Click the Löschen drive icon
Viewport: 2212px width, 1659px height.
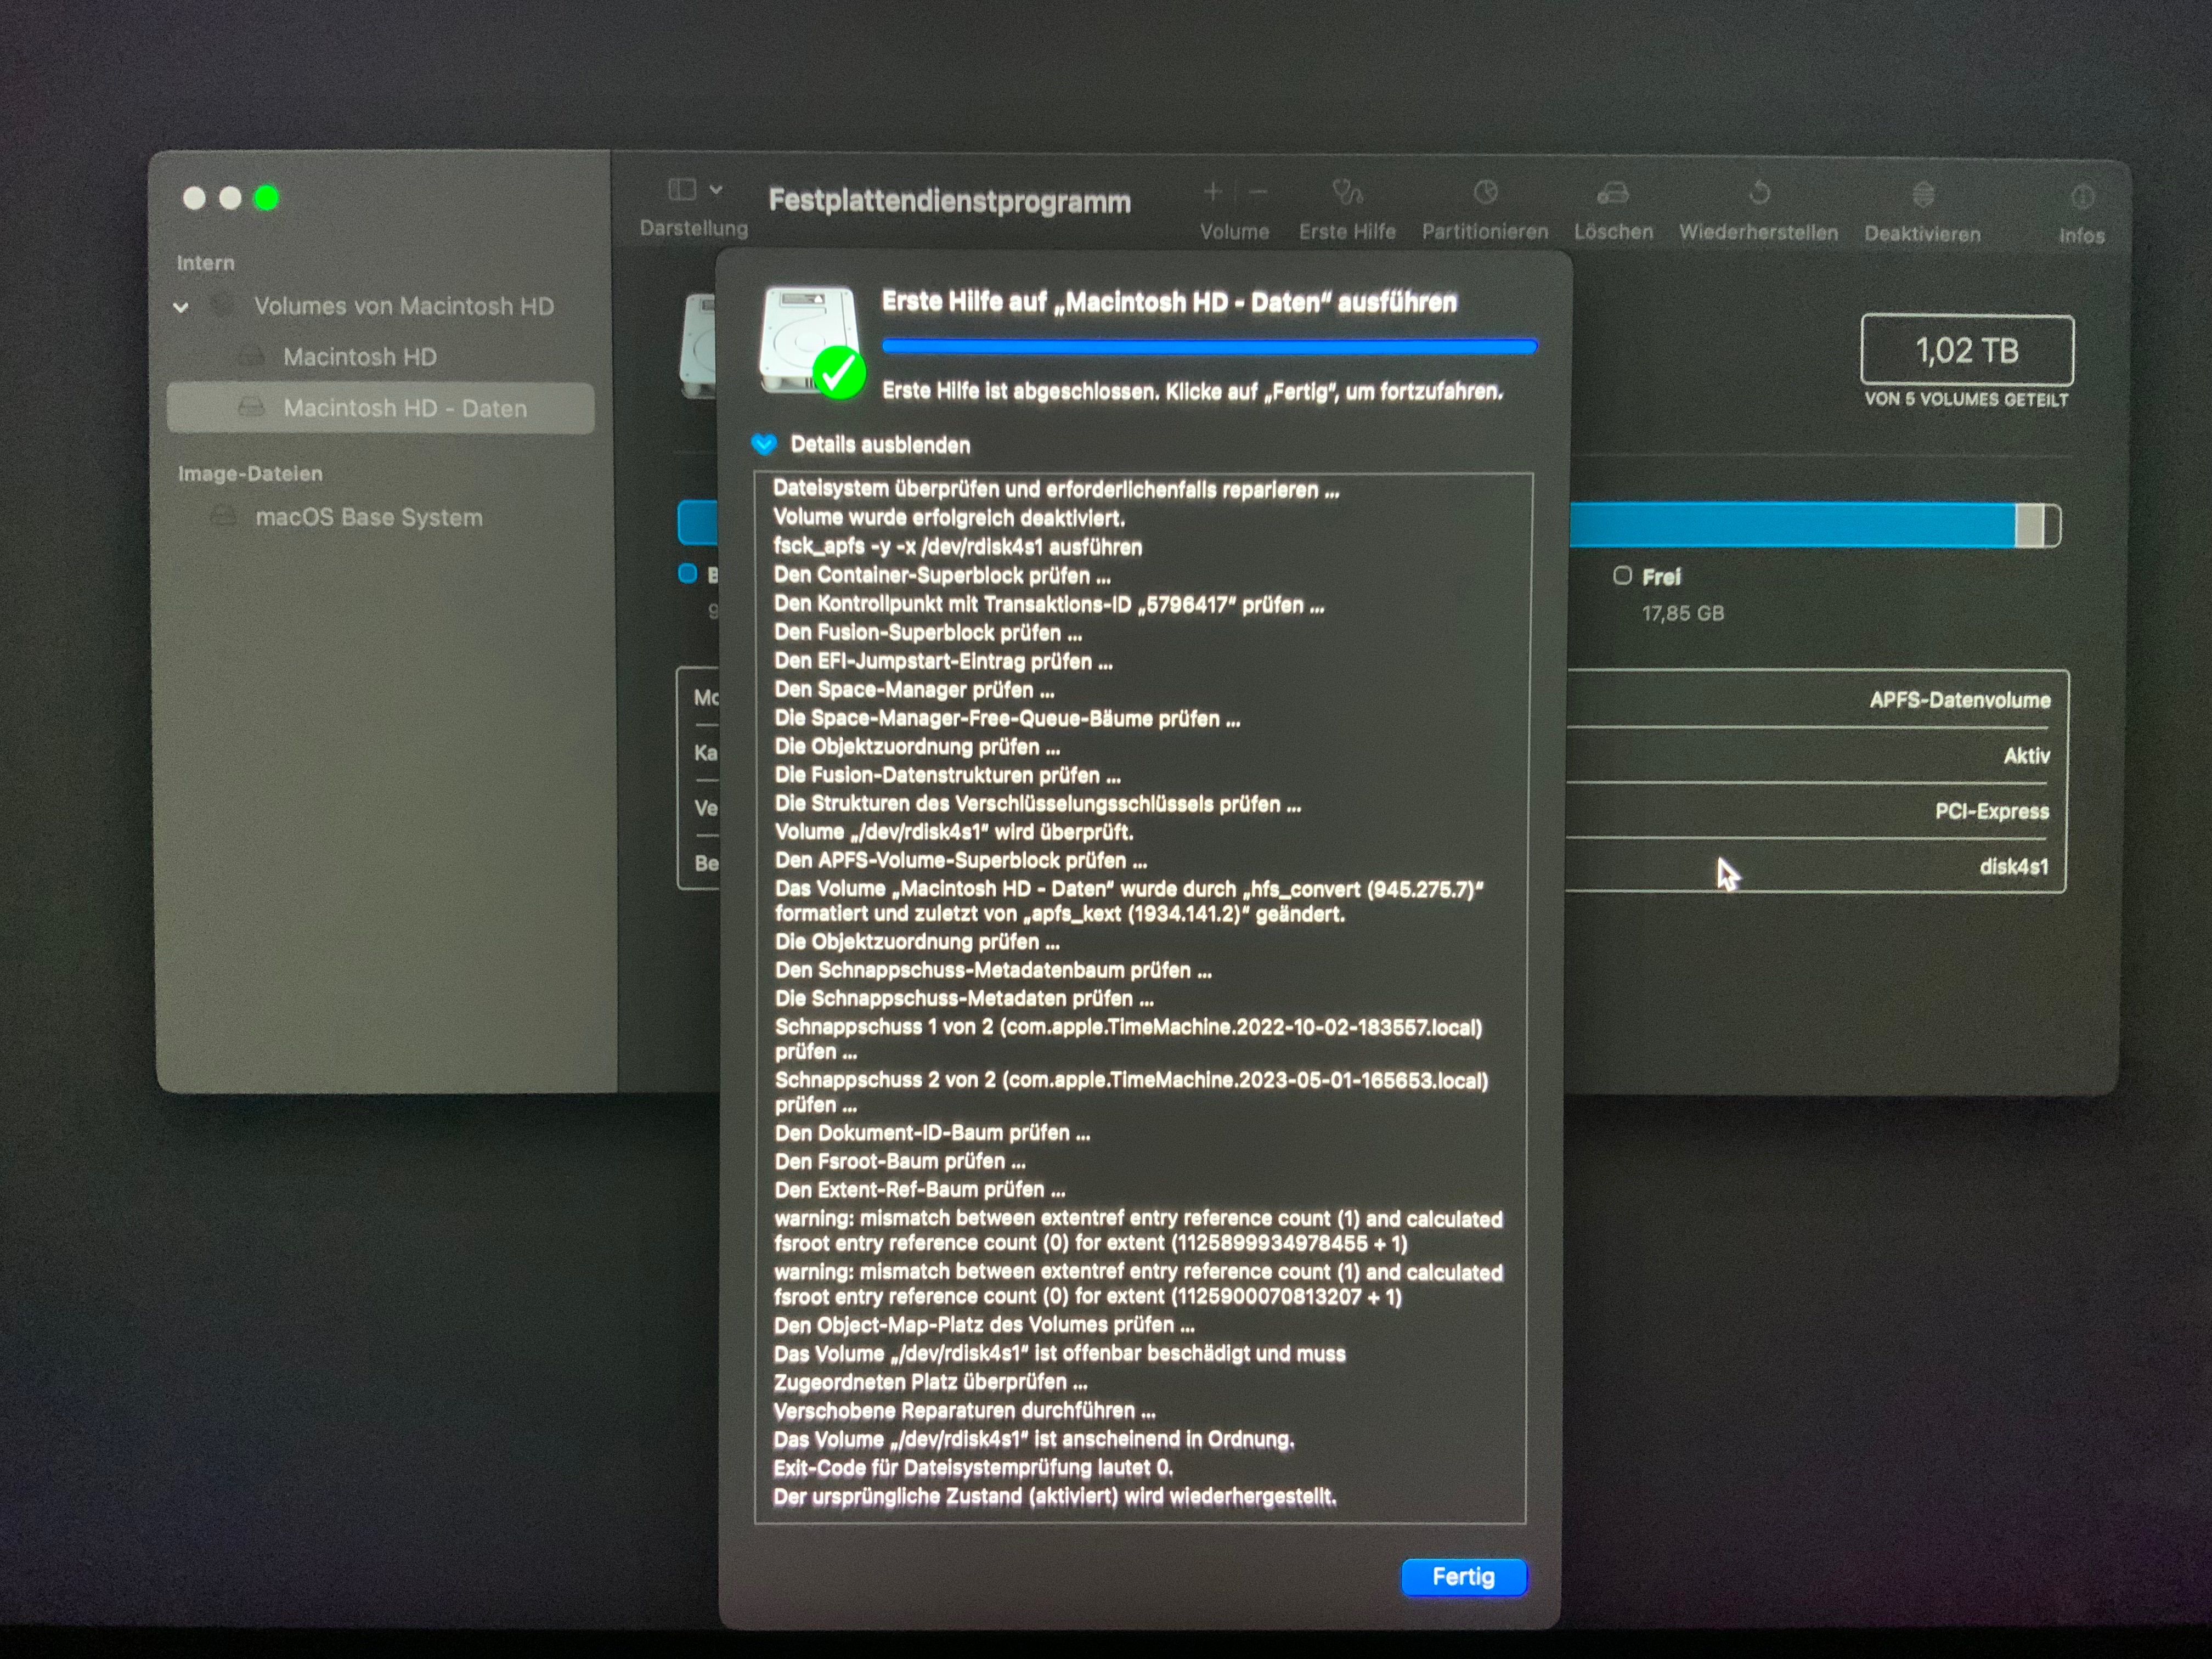click(x=1612, y=193)
